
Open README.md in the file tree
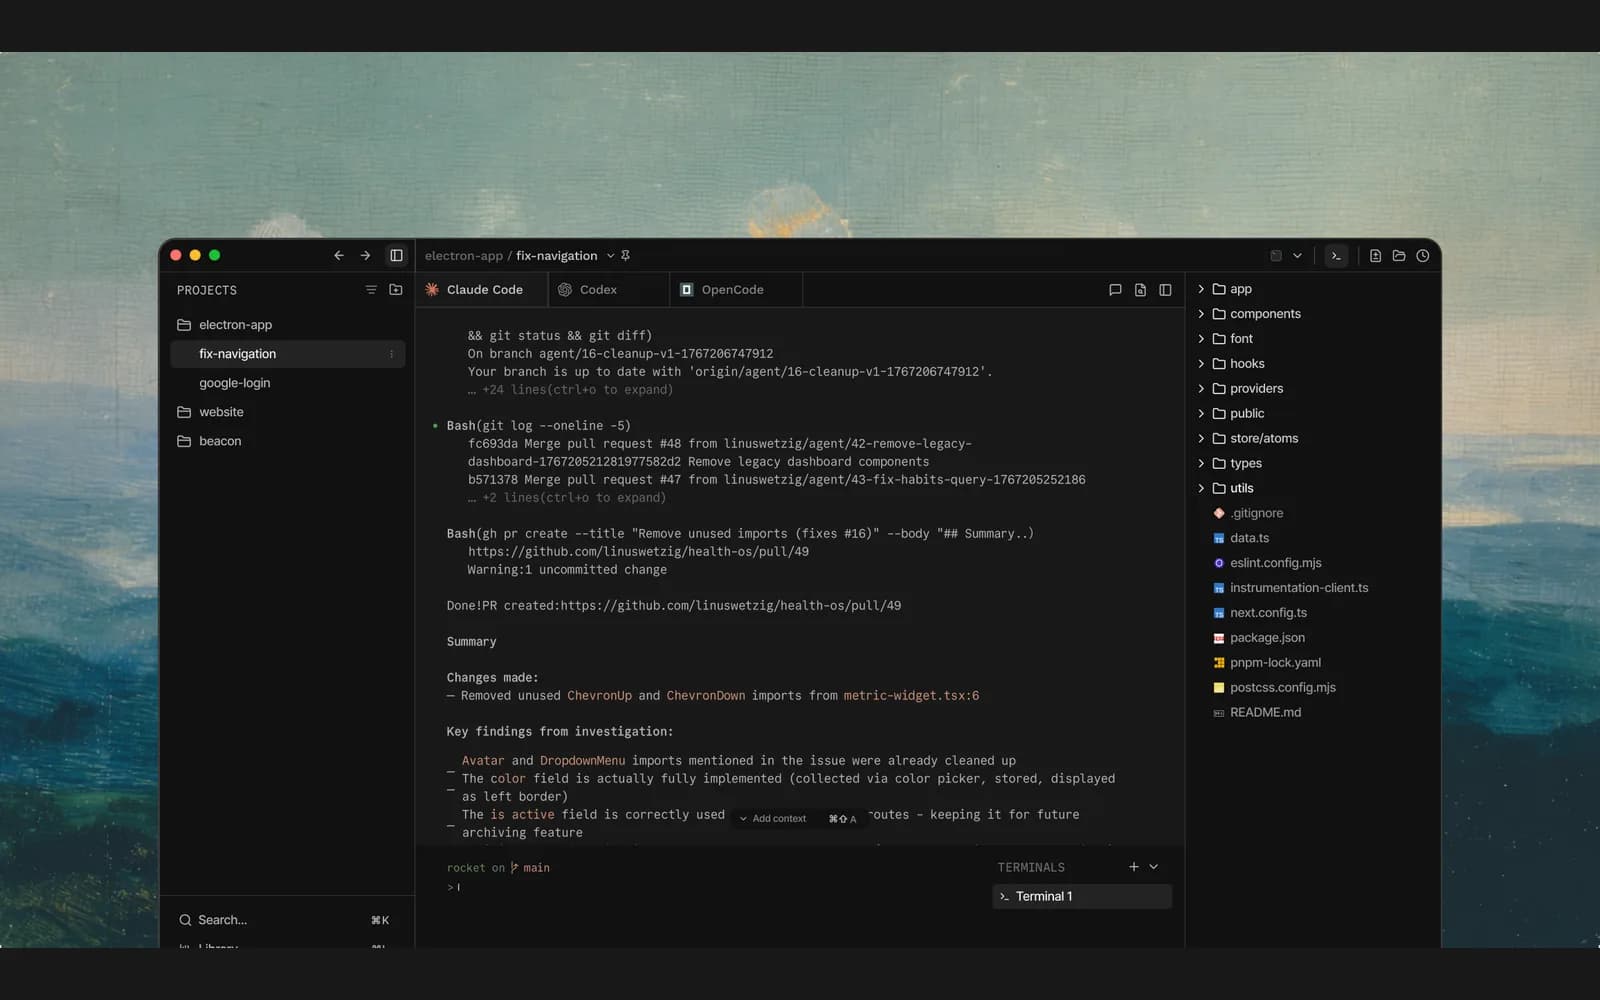click(1258, 713)
